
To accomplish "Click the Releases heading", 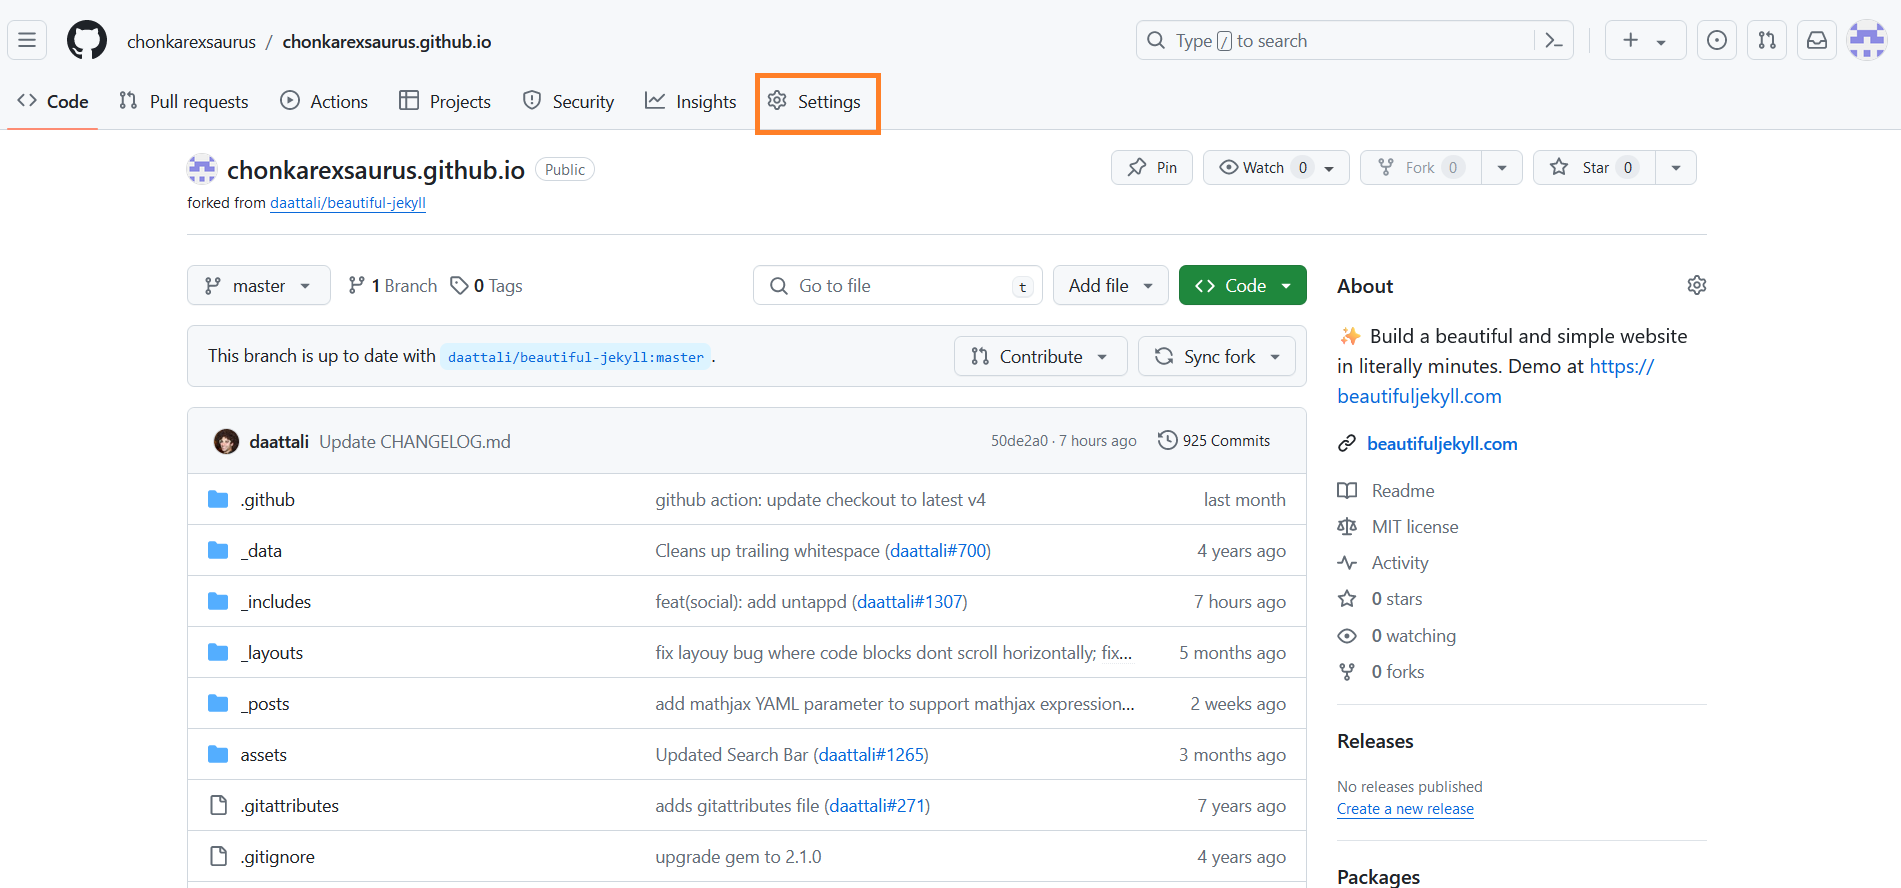I will pos(1375,741).
